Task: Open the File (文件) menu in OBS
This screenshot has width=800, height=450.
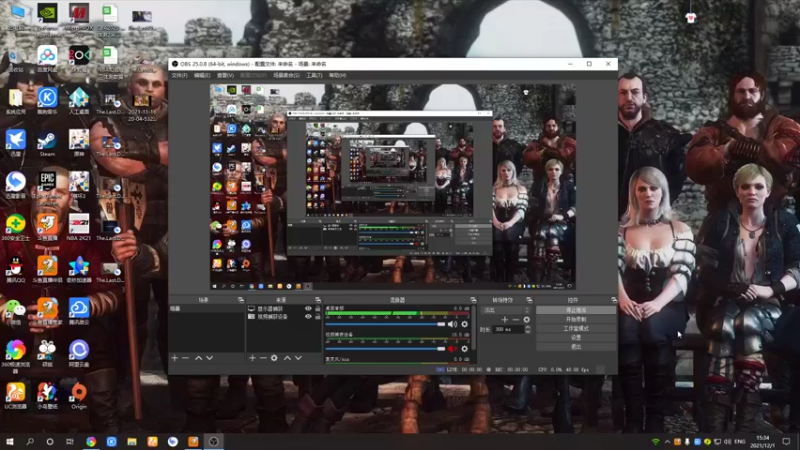Action: tap(179, 76)
